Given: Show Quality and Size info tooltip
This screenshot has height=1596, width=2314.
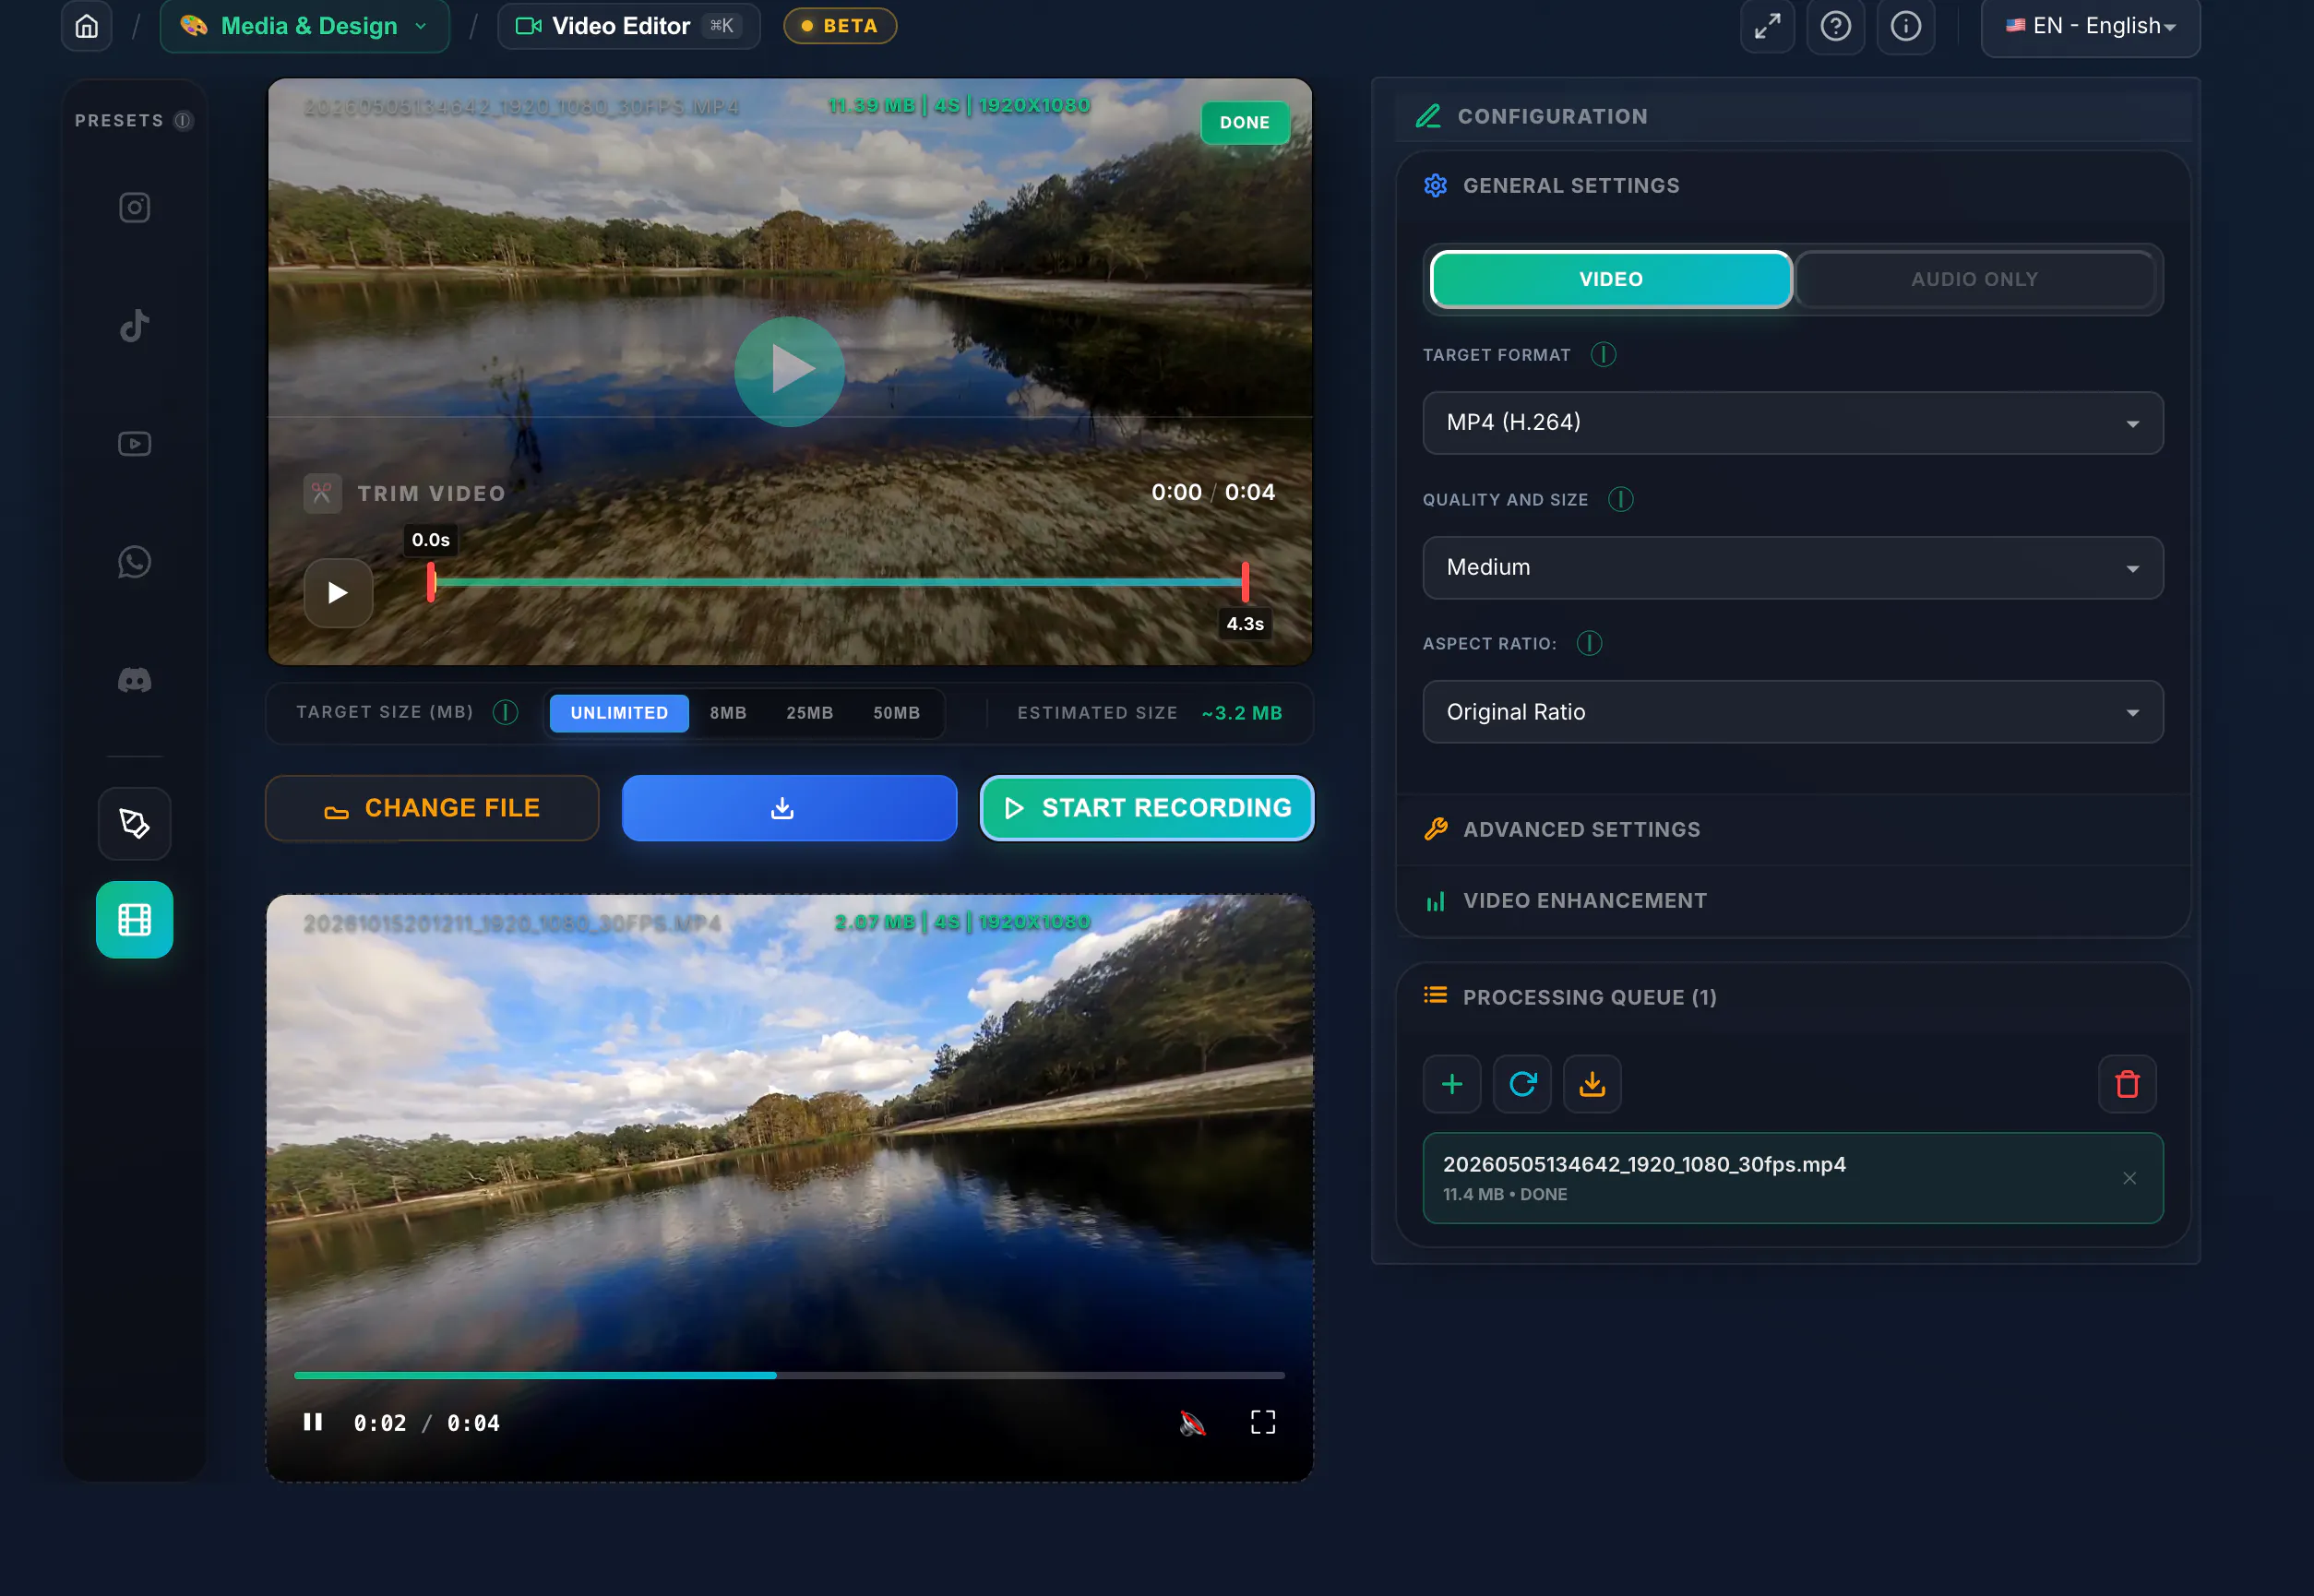Looking at the screenshot, I should (x=1620, y=499).
